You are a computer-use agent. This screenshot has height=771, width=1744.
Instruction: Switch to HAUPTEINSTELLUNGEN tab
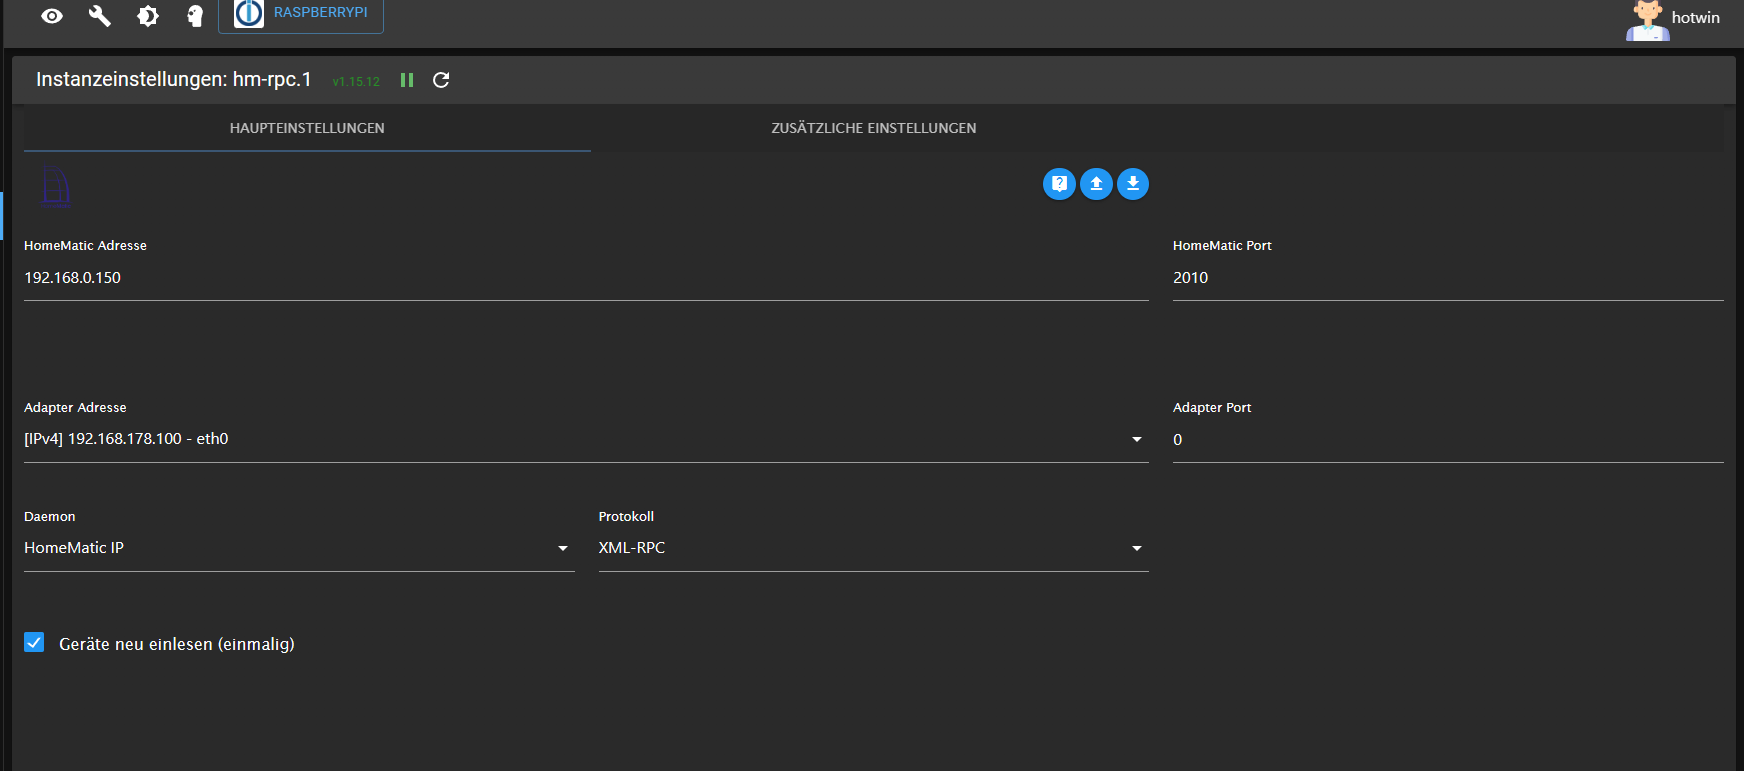(x=307, y=128)
